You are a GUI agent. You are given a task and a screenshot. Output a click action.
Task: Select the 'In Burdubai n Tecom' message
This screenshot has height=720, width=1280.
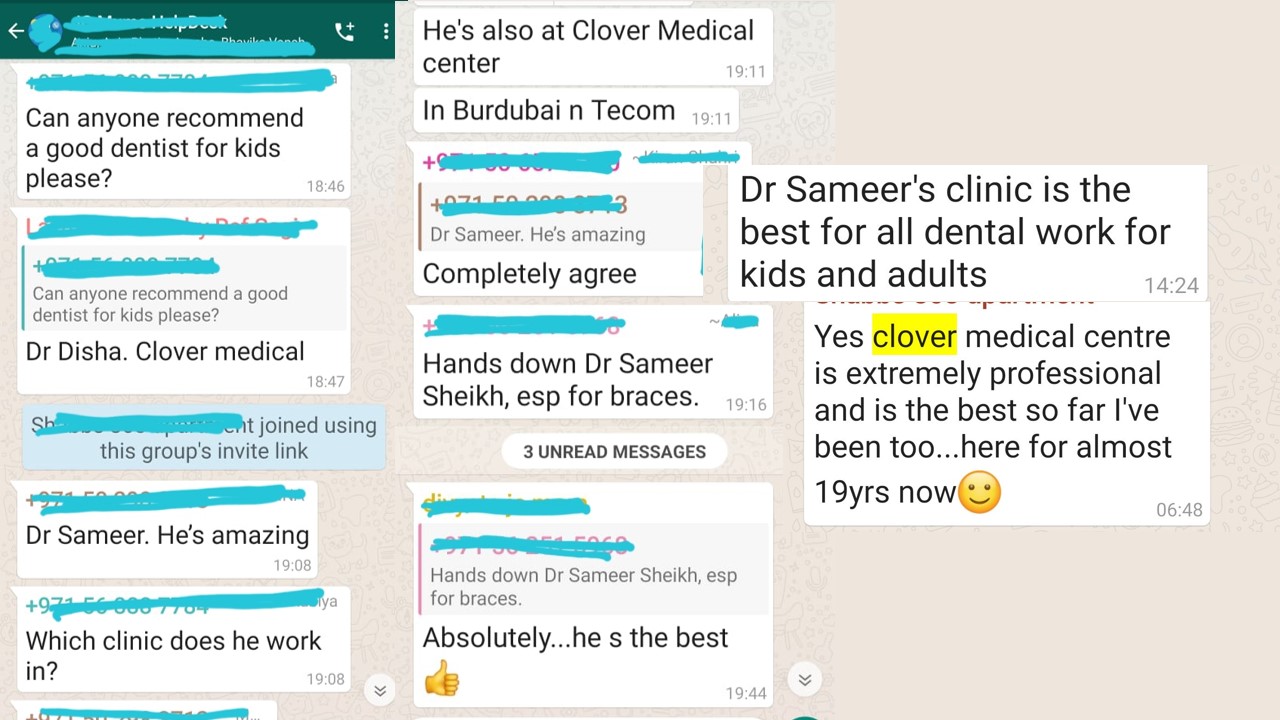pos(577,110)
